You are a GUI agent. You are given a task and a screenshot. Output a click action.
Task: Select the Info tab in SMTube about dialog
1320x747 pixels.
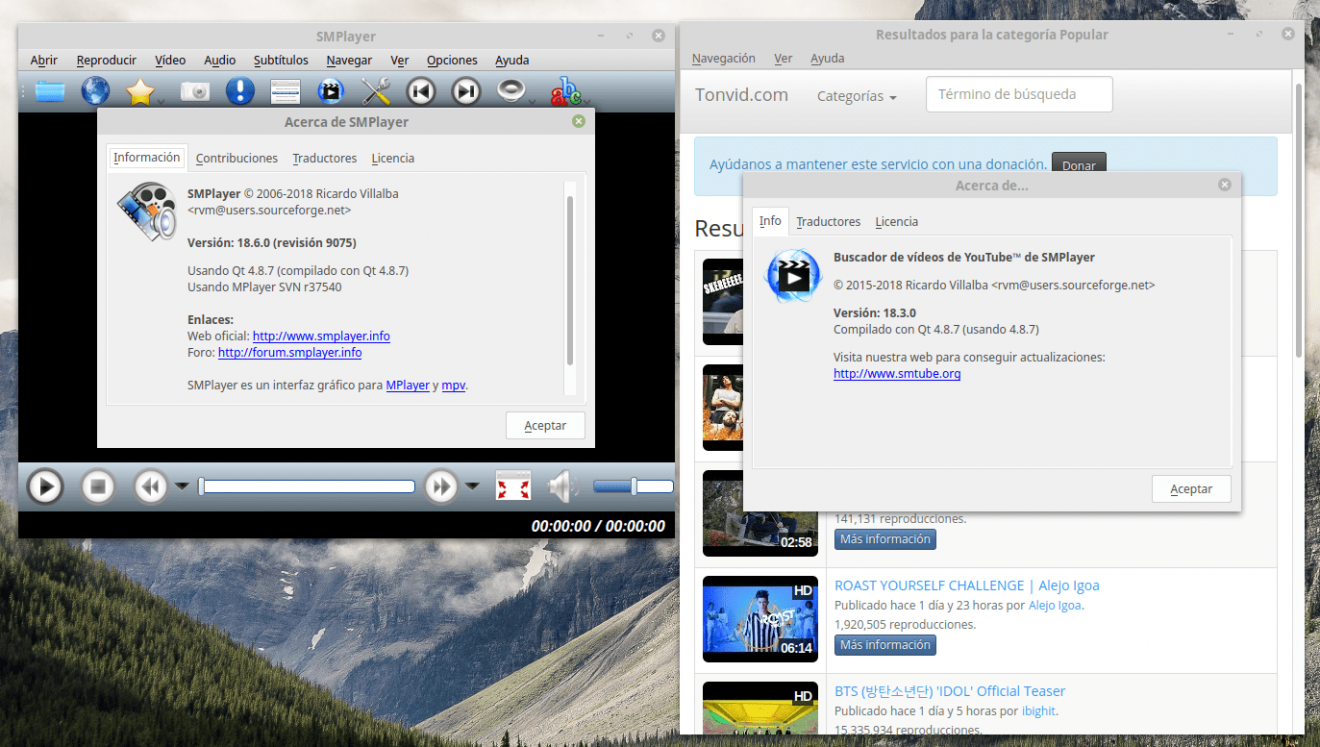[770, 221]
